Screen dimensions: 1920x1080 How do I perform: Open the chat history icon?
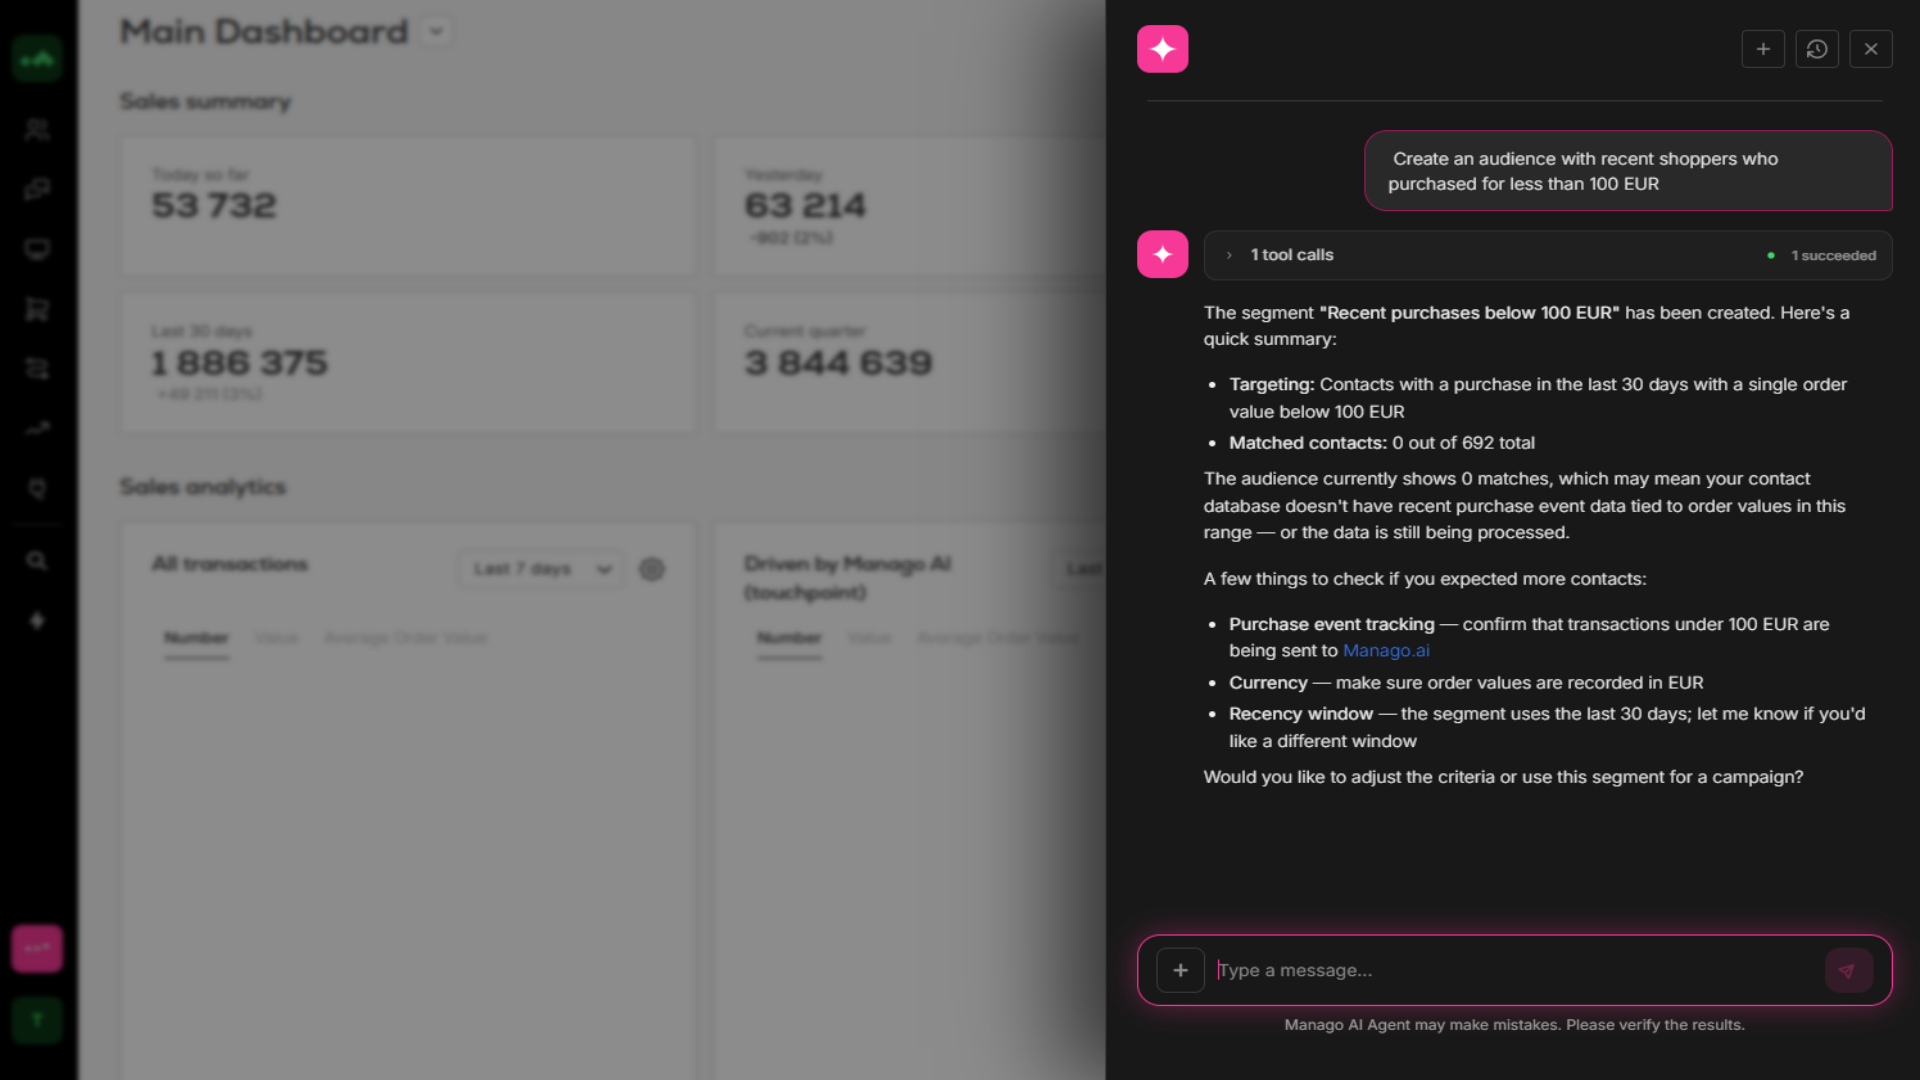1817,49
